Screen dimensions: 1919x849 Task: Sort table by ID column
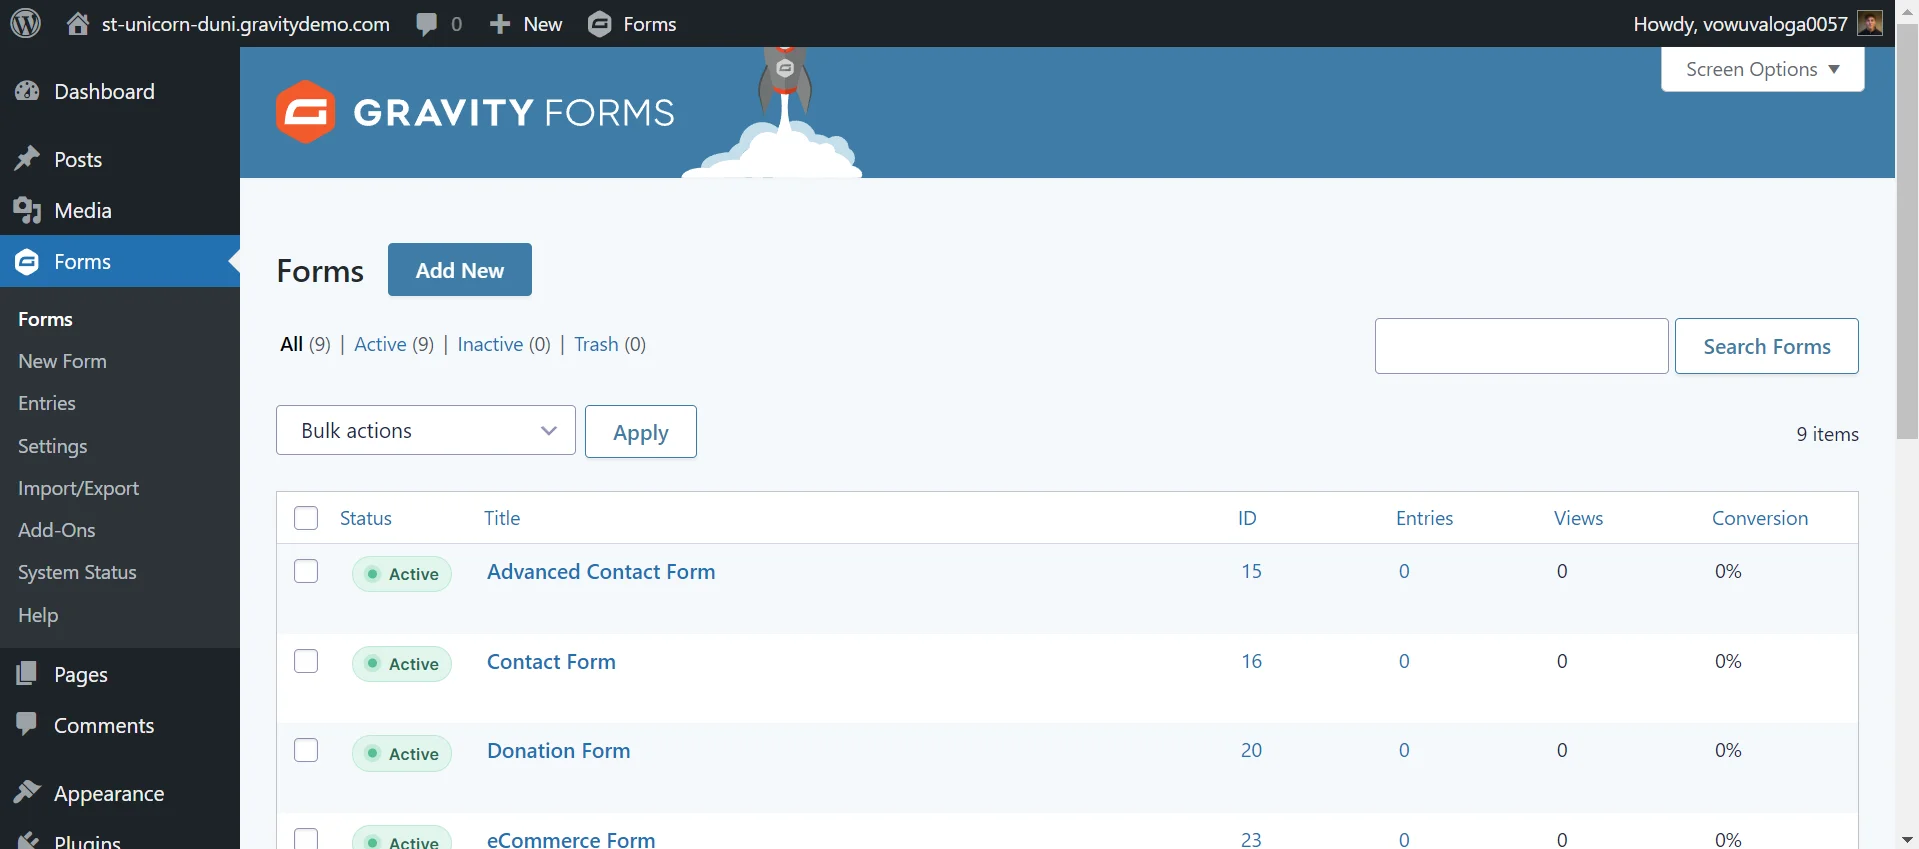1247,518
